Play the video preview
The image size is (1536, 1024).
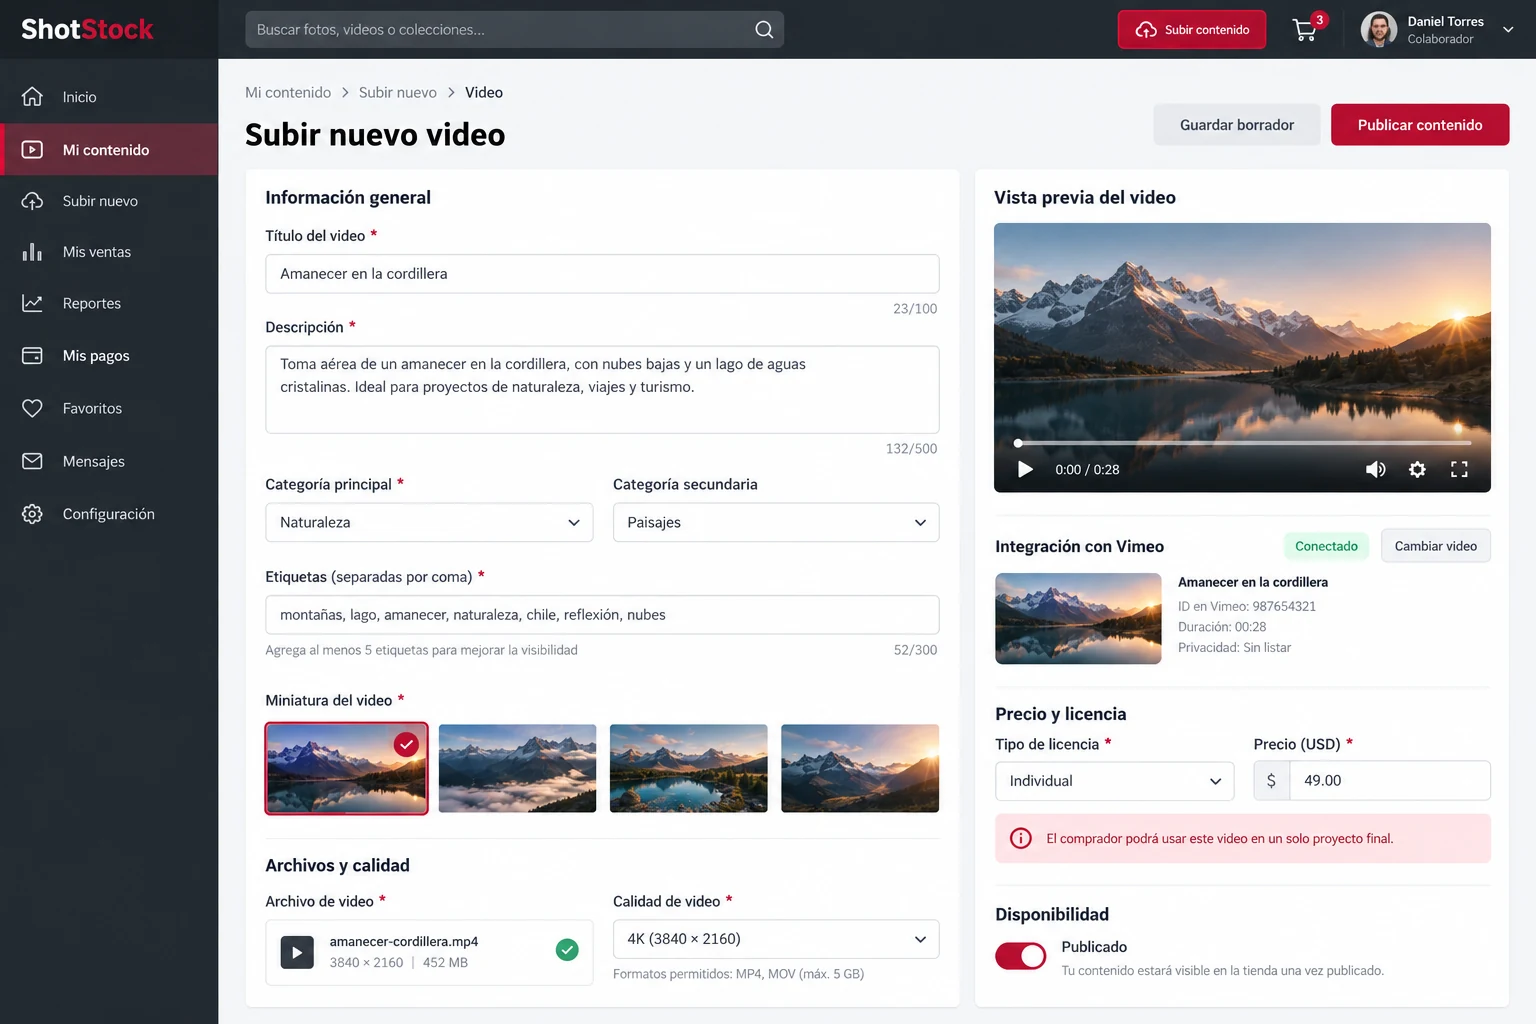pos(1025,469)
